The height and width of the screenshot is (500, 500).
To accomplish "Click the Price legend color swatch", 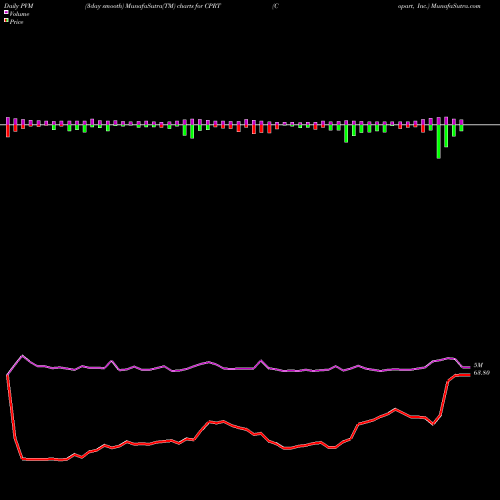I will pyautogui.click(x=6, y=21).
